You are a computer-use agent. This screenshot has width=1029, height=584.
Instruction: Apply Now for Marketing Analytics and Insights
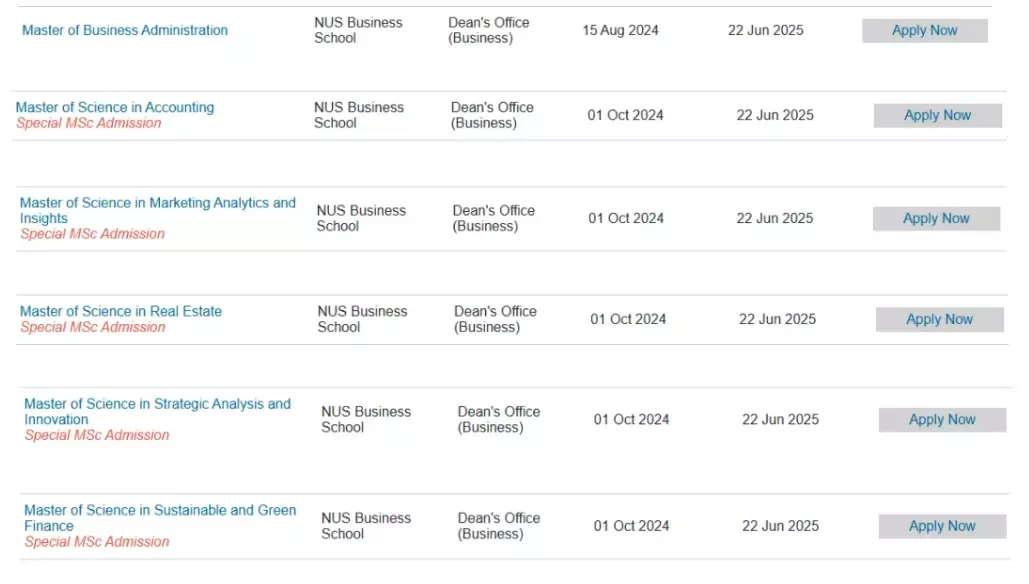(936, 219)
